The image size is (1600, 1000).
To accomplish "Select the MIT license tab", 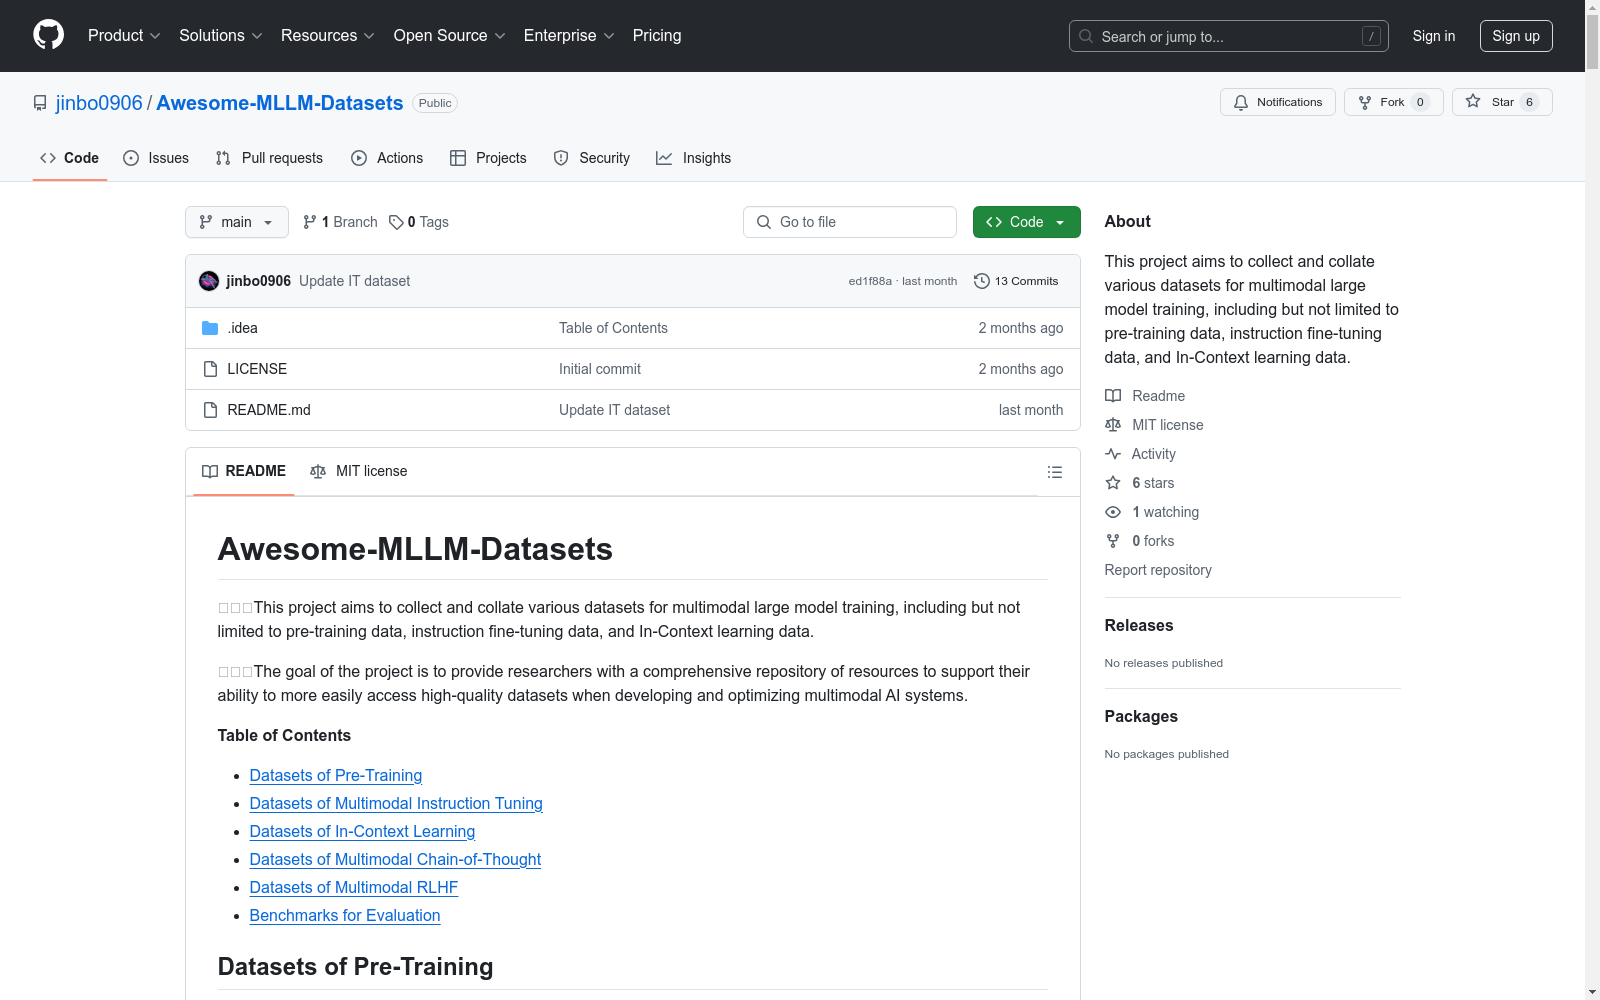I will click(359, 471).
